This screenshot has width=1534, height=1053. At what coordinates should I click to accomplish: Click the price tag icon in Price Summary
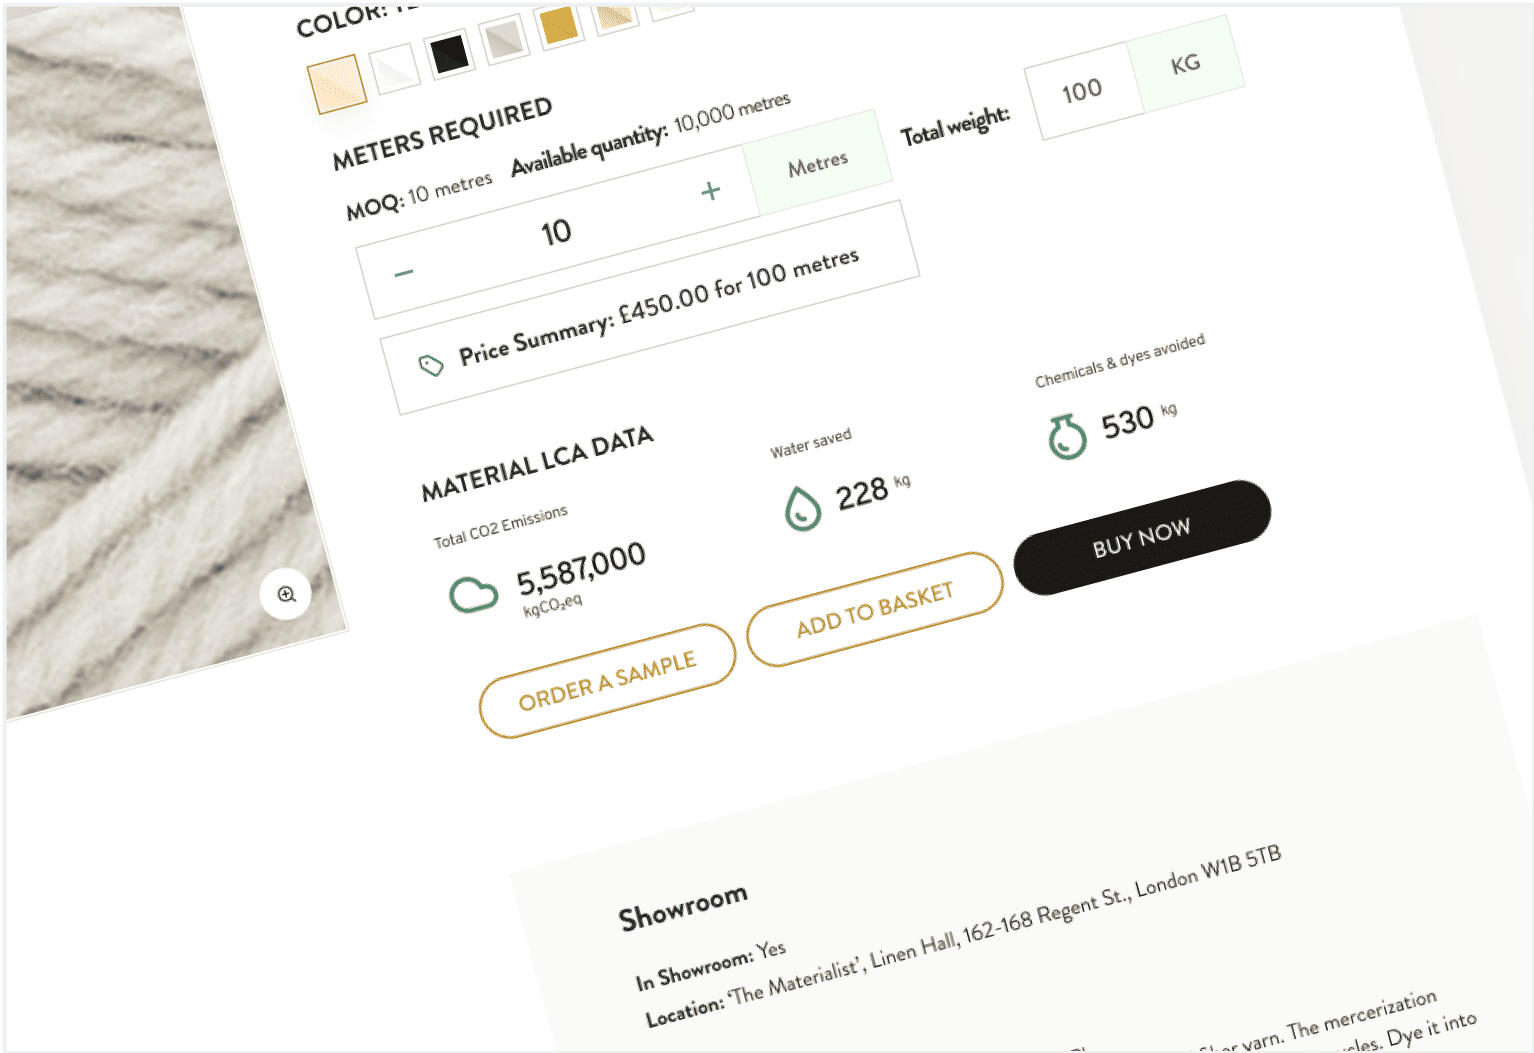coord(431,365)
